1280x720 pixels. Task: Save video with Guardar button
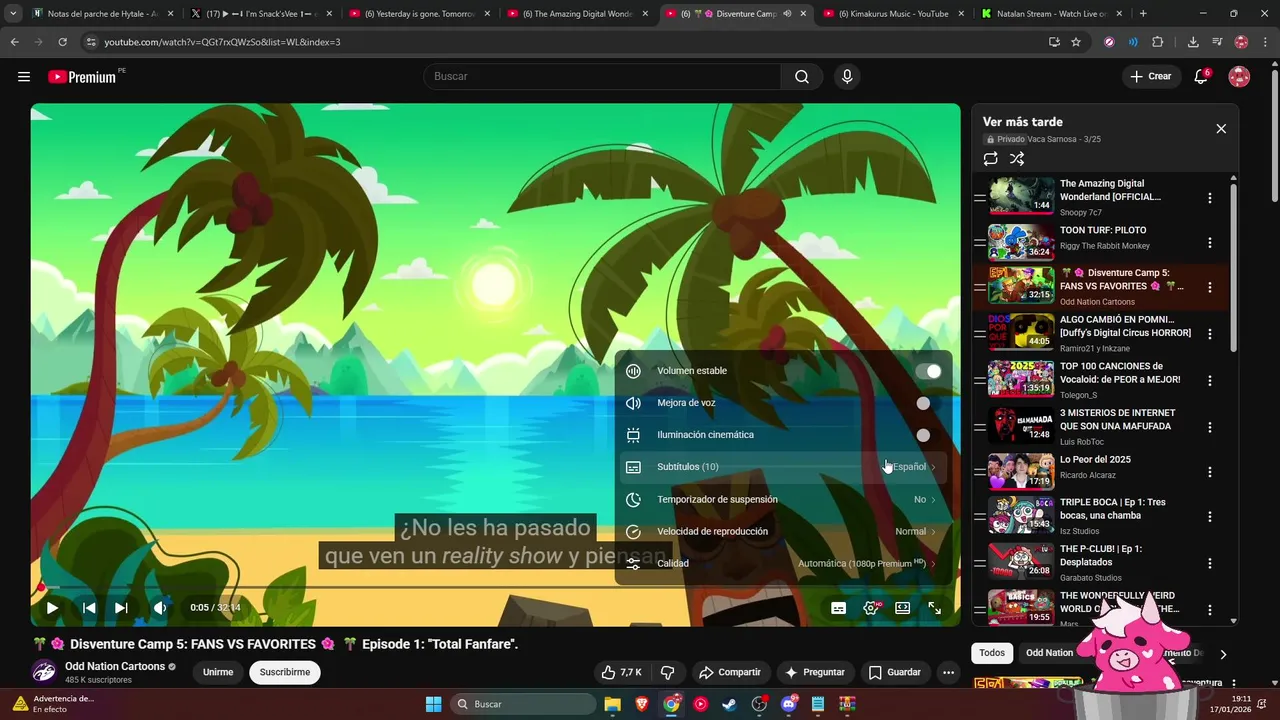895,672
